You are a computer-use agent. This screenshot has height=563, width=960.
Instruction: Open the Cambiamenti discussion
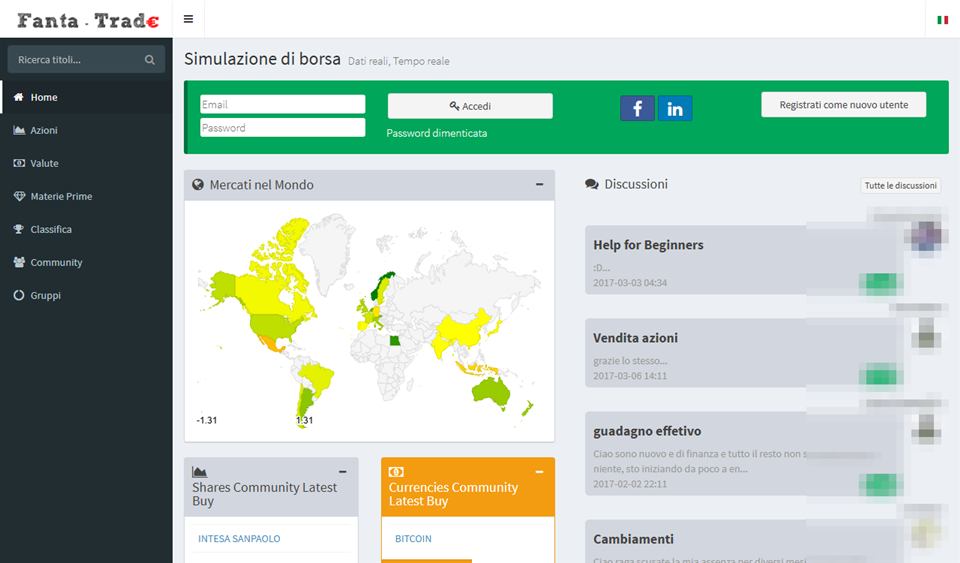coord(633,539)
